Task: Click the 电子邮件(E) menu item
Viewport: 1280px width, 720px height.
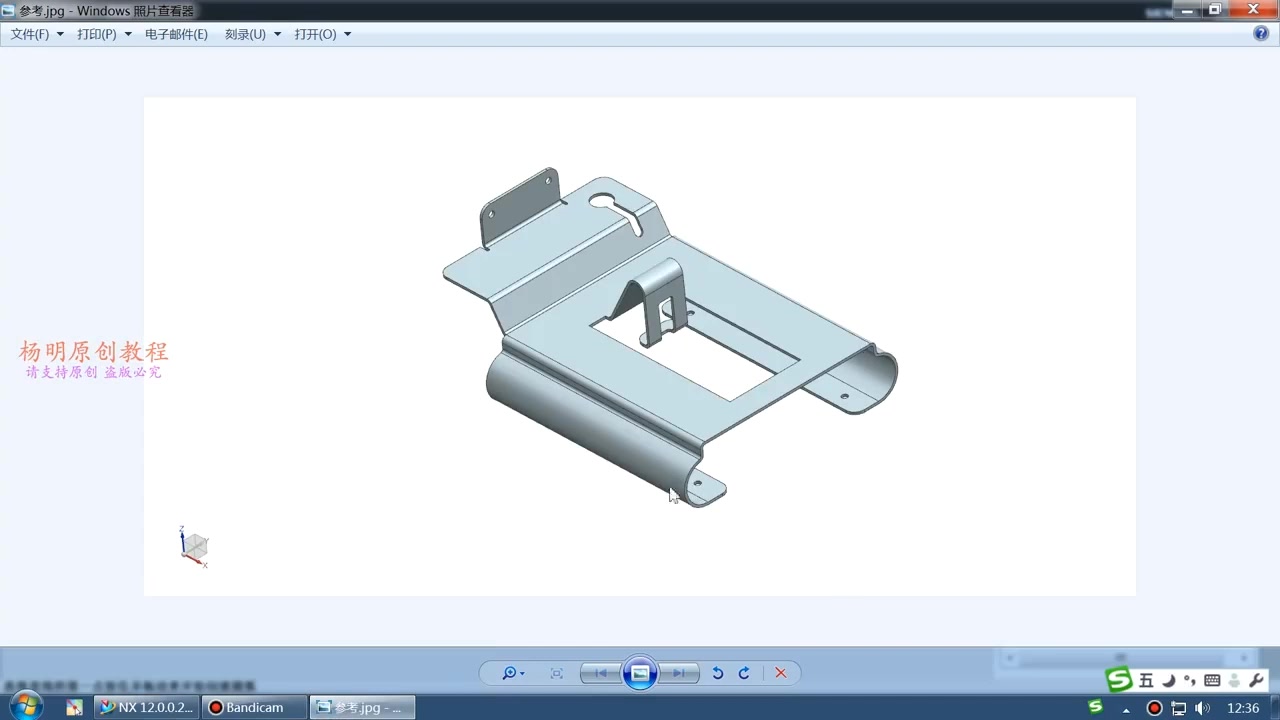Action: coord(176,34)
